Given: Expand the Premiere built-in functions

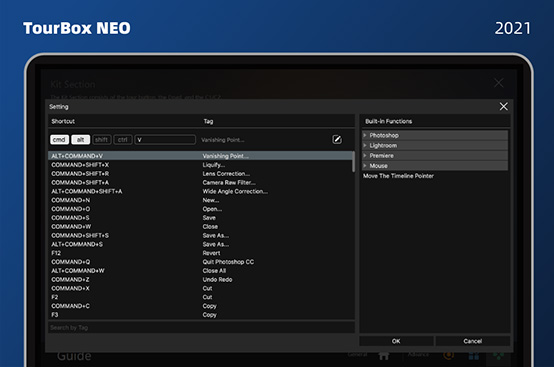Looking at the screenshot, I should [x=435, y=155].
